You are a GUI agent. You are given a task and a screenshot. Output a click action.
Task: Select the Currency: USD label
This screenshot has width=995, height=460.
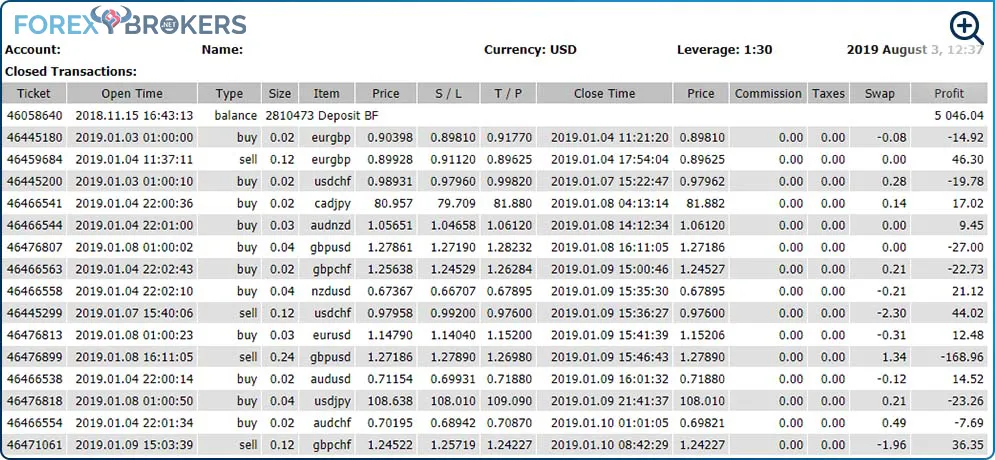click(x=530, y=49)
